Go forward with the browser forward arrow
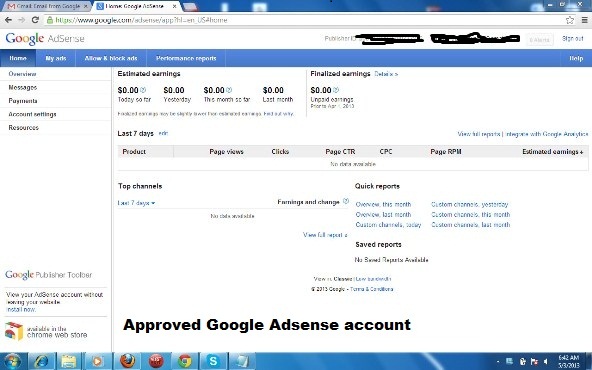Image resolution: width=592 pixels, height=370 pixels. click(22, 20)
